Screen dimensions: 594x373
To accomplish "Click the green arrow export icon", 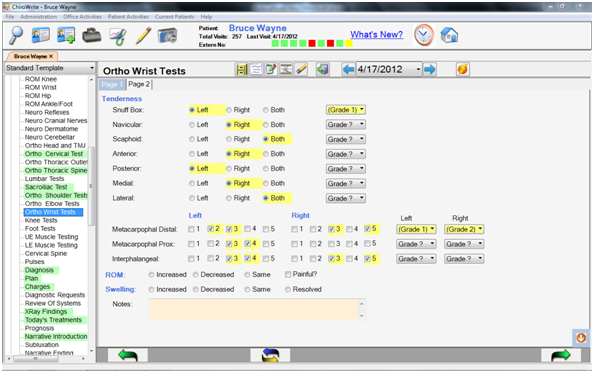I will coord(322,69).
